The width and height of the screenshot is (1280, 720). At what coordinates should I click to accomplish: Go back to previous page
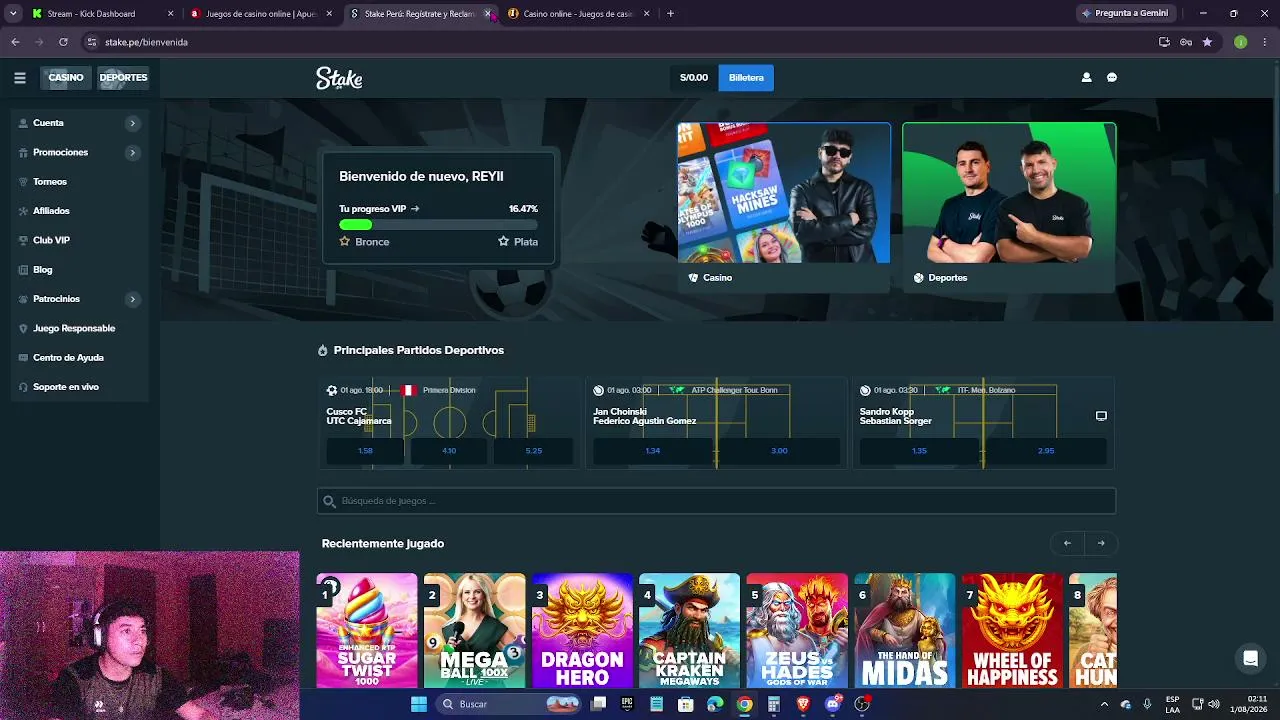15,42
